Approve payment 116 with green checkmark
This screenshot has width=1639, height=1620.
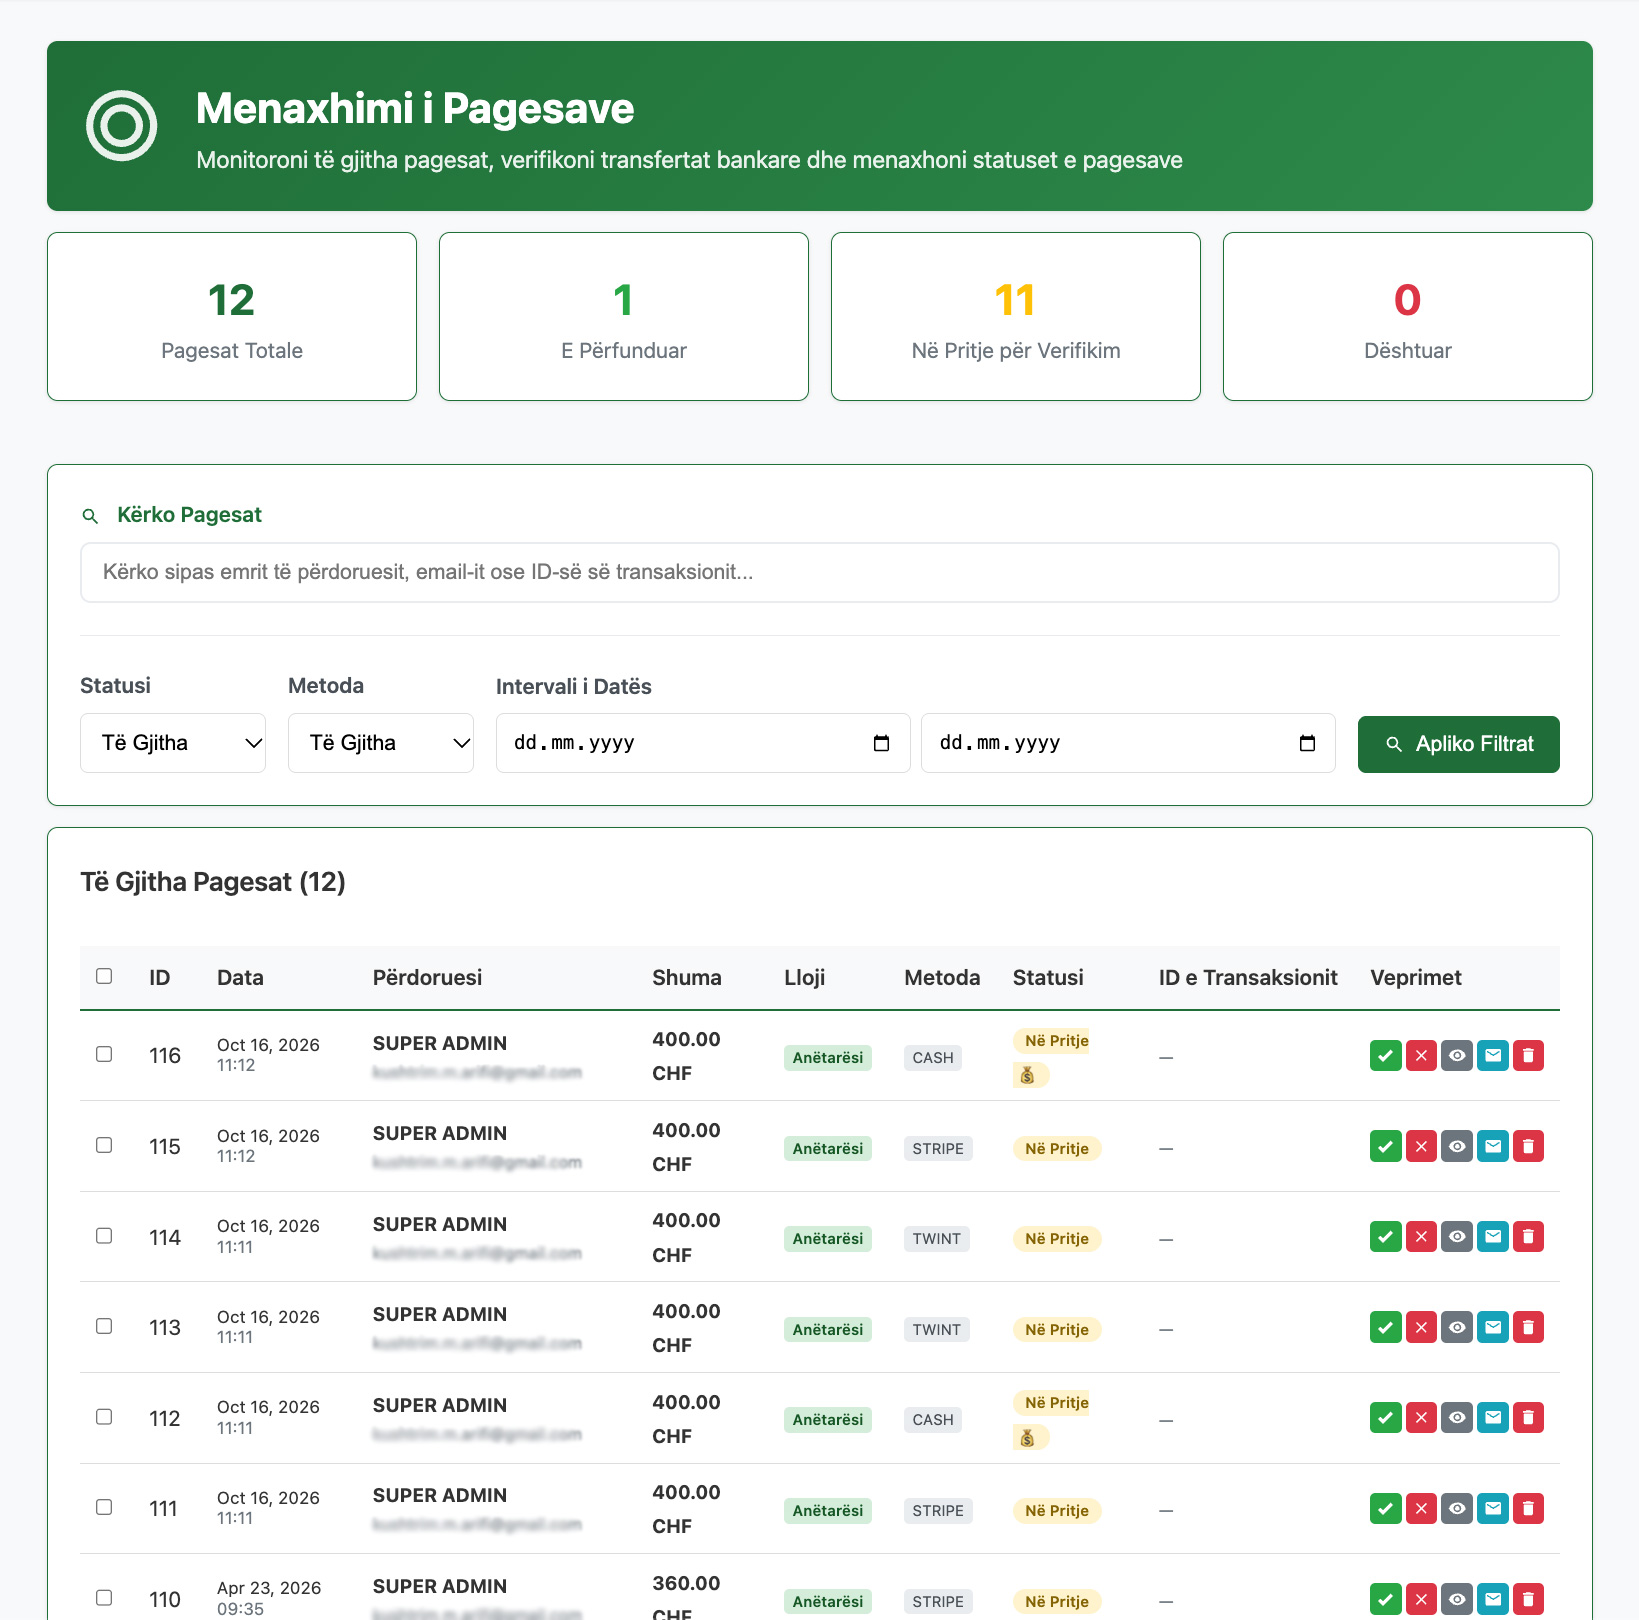tap(1385, 1056)
